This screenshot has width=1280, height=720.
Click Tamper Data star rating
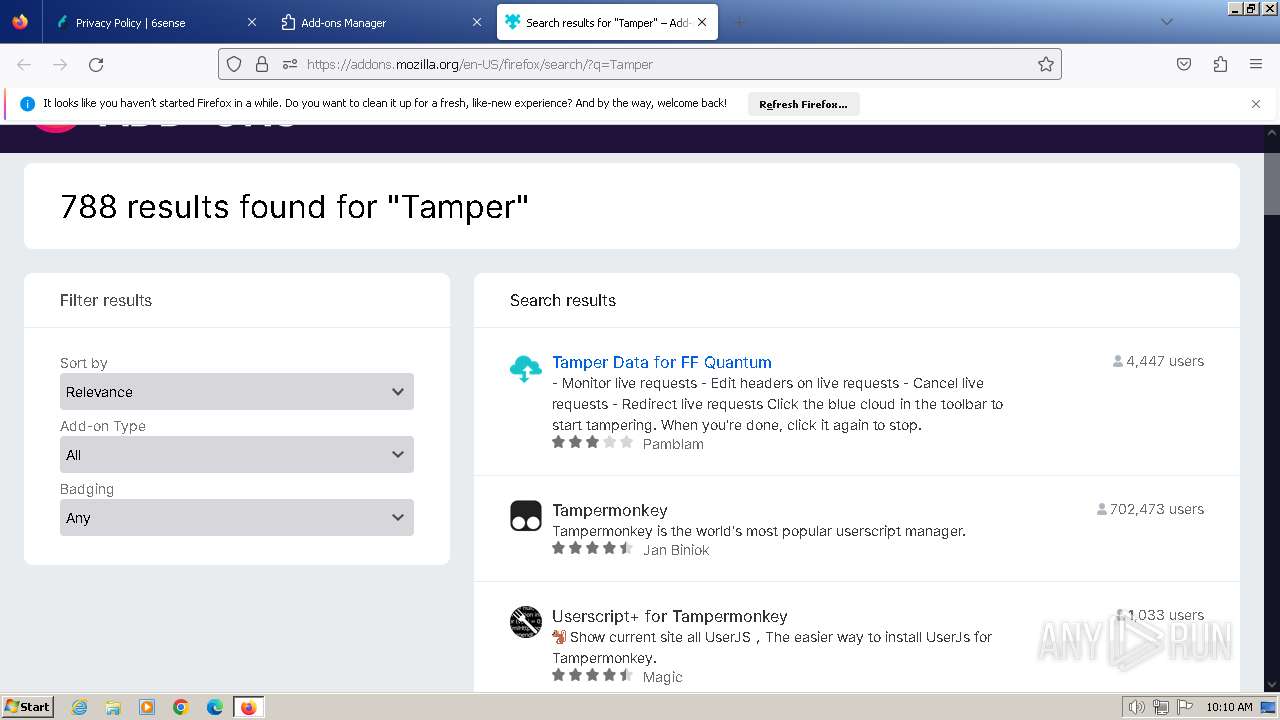pyautogui.click(x=593, y=442)
